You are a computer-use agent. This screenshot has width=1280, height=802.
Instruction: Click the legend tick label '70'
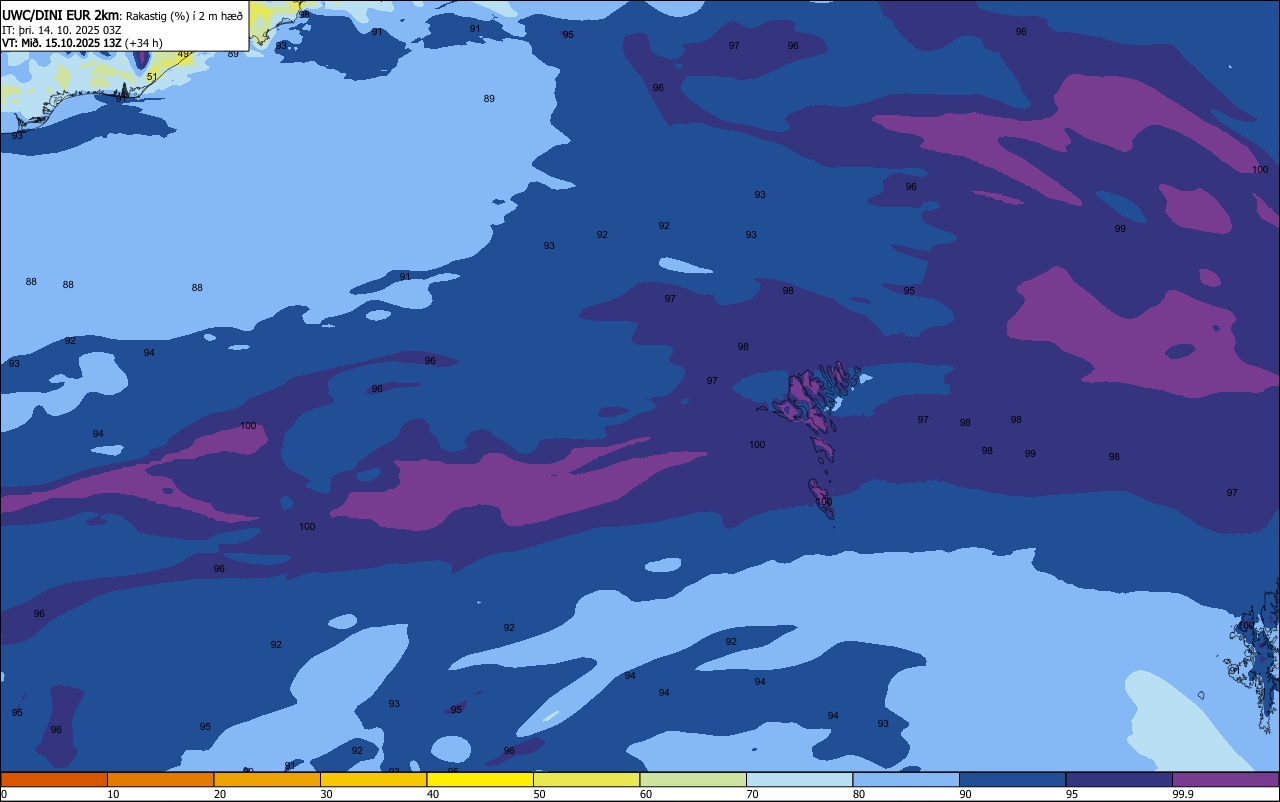coord(752,794)
